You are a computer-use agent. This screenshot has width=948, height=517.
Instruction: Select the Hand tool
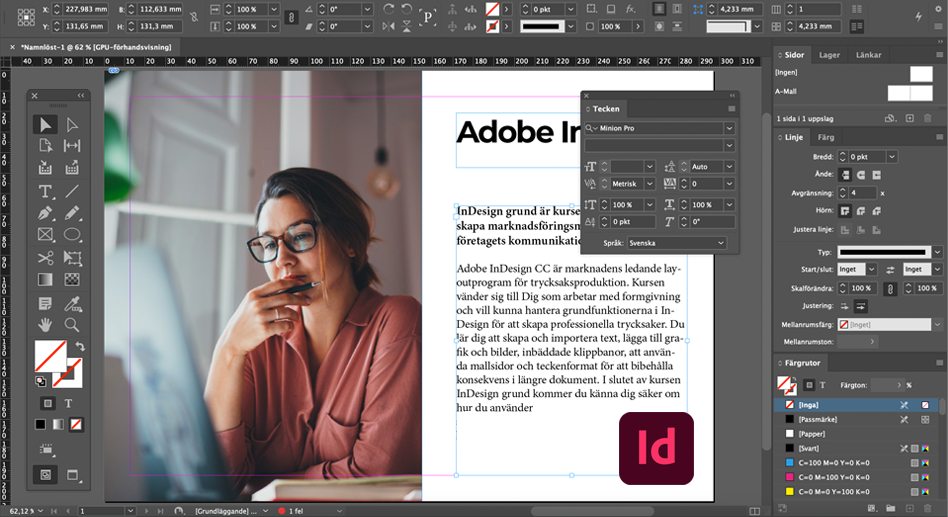pos(45,325)
